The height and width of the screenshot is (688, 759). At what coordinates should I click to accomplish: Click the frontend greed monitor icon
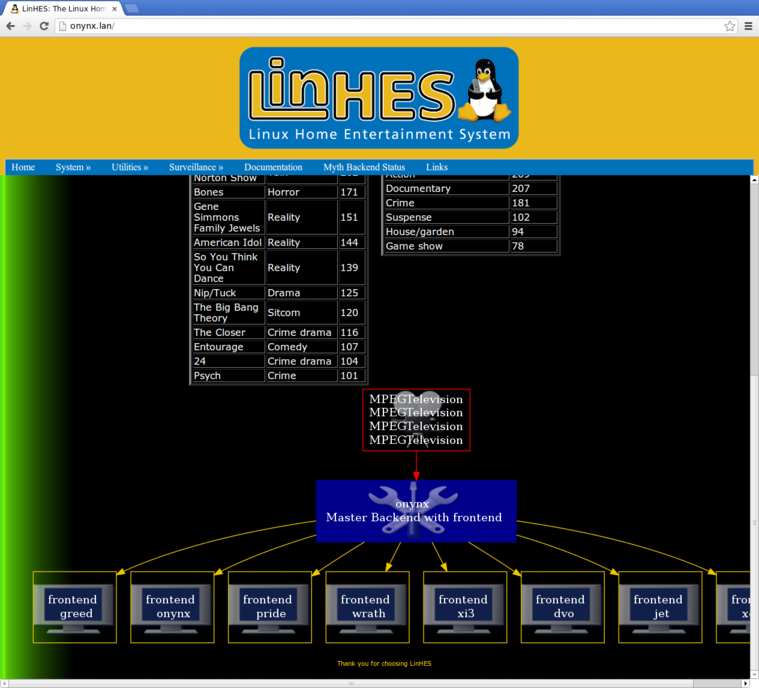[x=75, y=607]
